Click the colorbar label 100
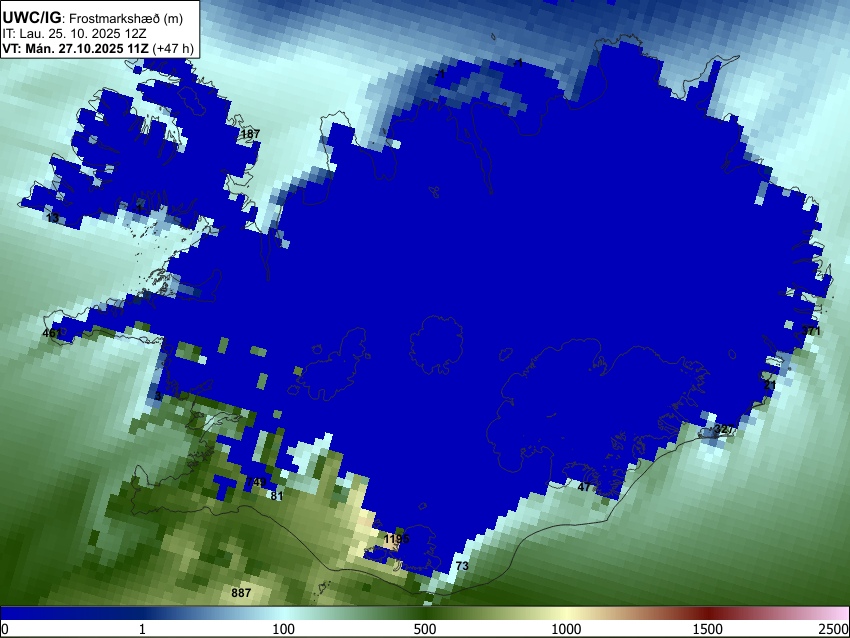850x638 pixels. 283,629
